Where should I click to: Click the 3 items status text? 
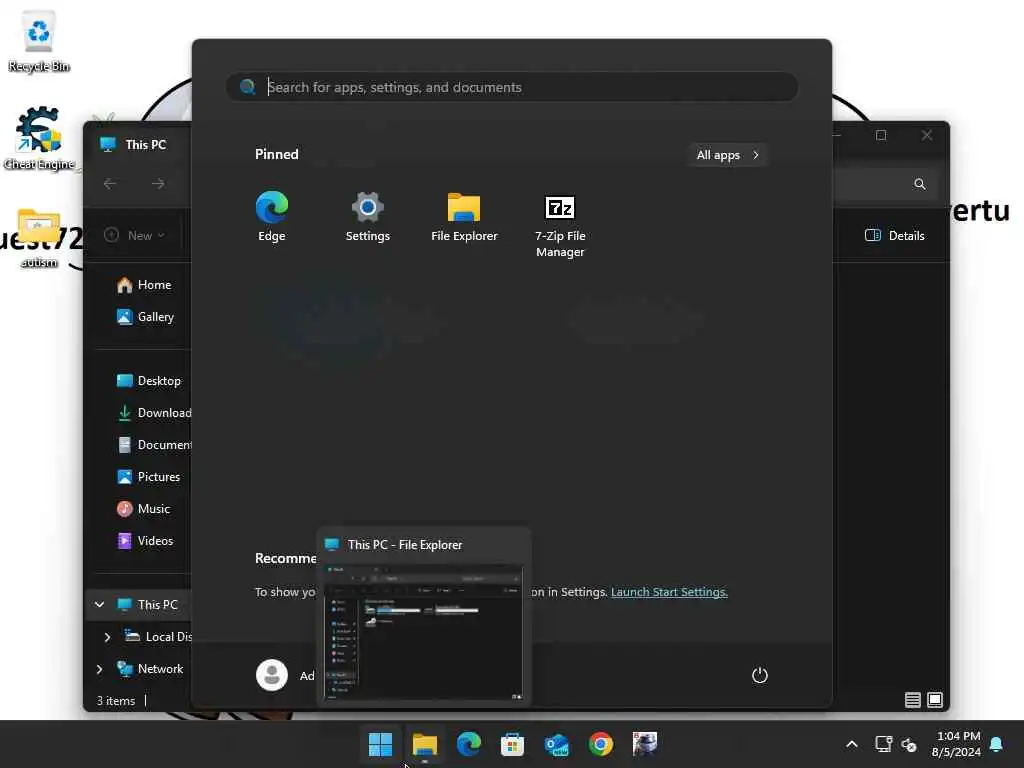tap(116, 701)
